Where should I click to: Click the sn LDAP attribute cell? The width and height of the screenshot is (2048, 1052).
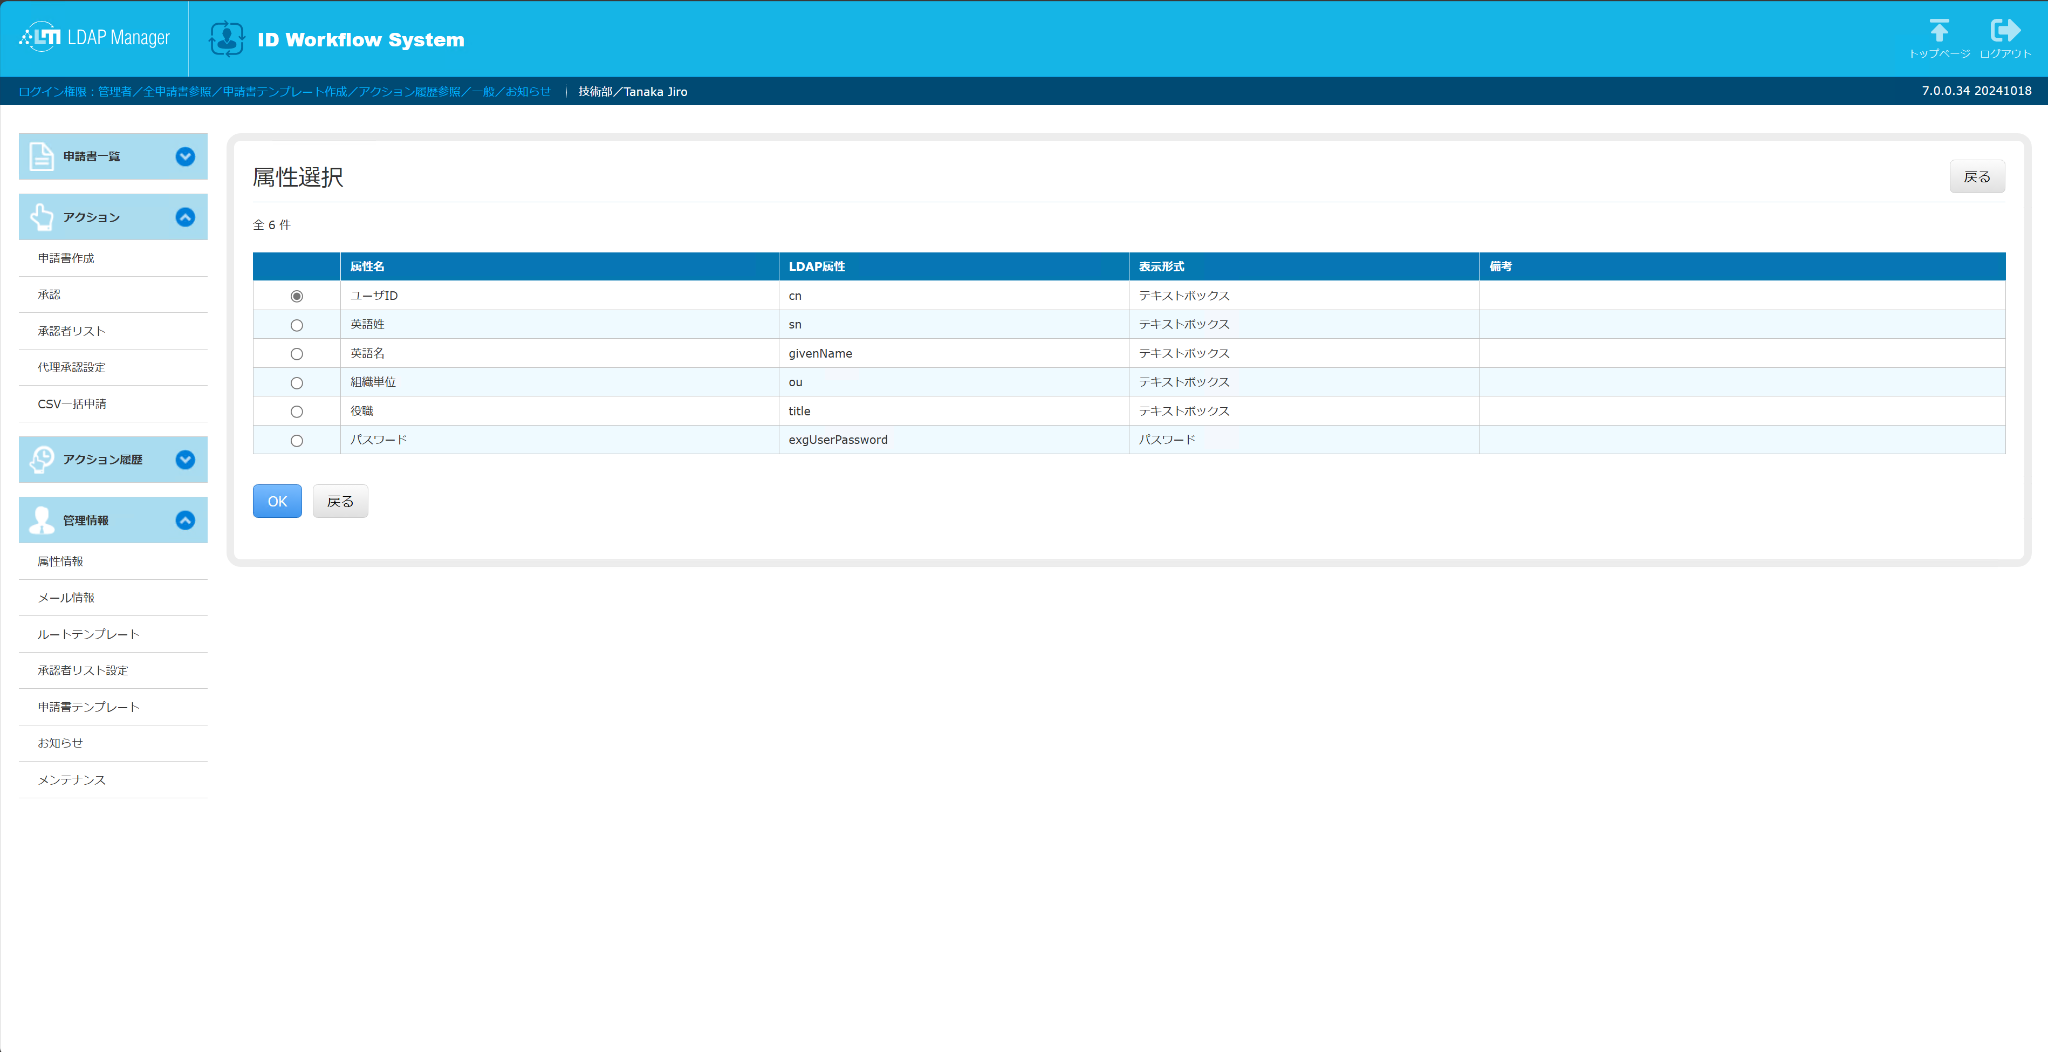pyautogui.click(x=954, y=325)
